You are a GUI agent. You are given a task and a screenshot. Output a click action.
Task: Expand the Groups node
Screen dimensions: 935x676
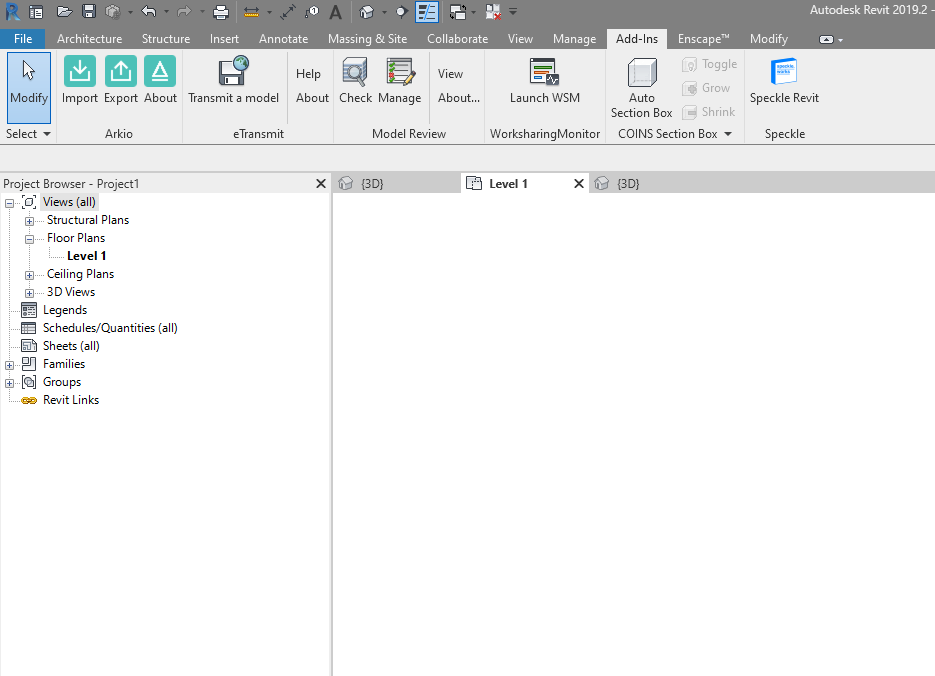(10, 383)
